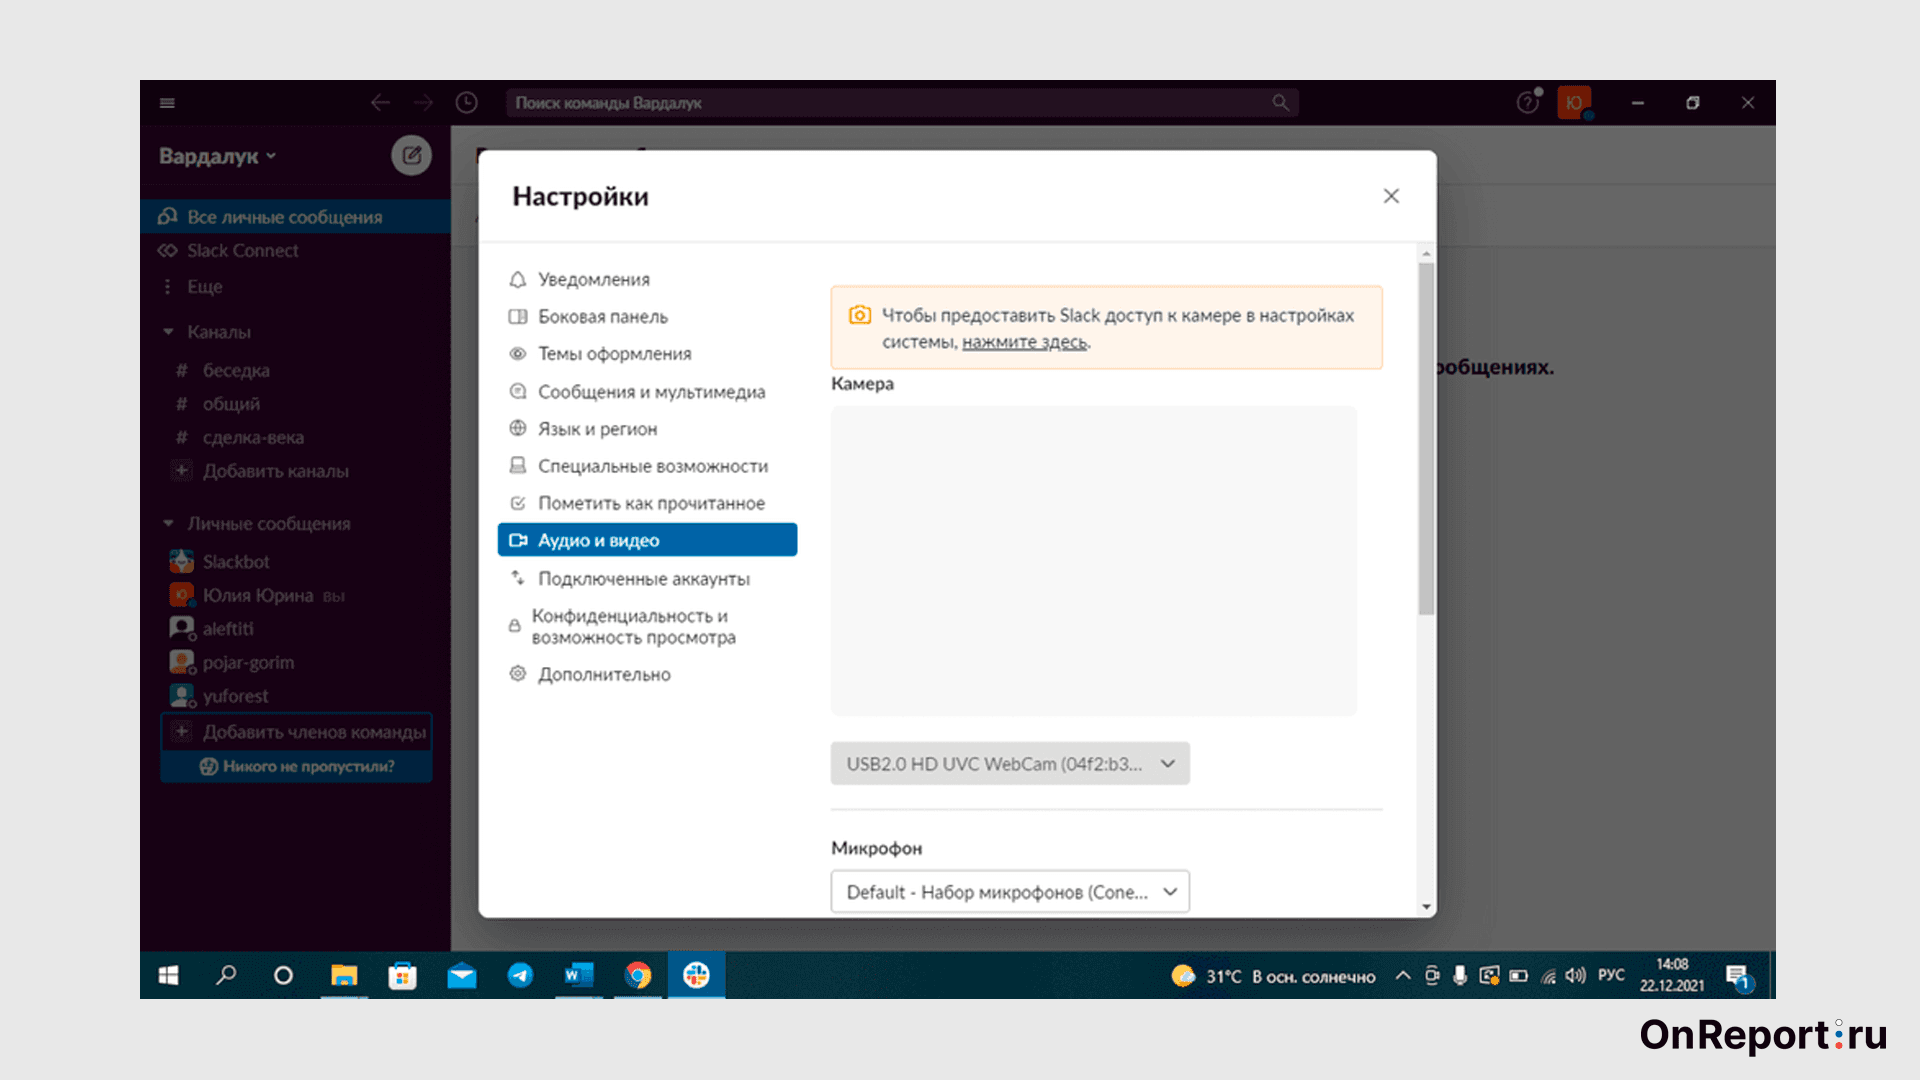The width and height of the screenshot is (1920, 1080).
Task: Open Подключенные аккаунты section
Action: (647, 579)
